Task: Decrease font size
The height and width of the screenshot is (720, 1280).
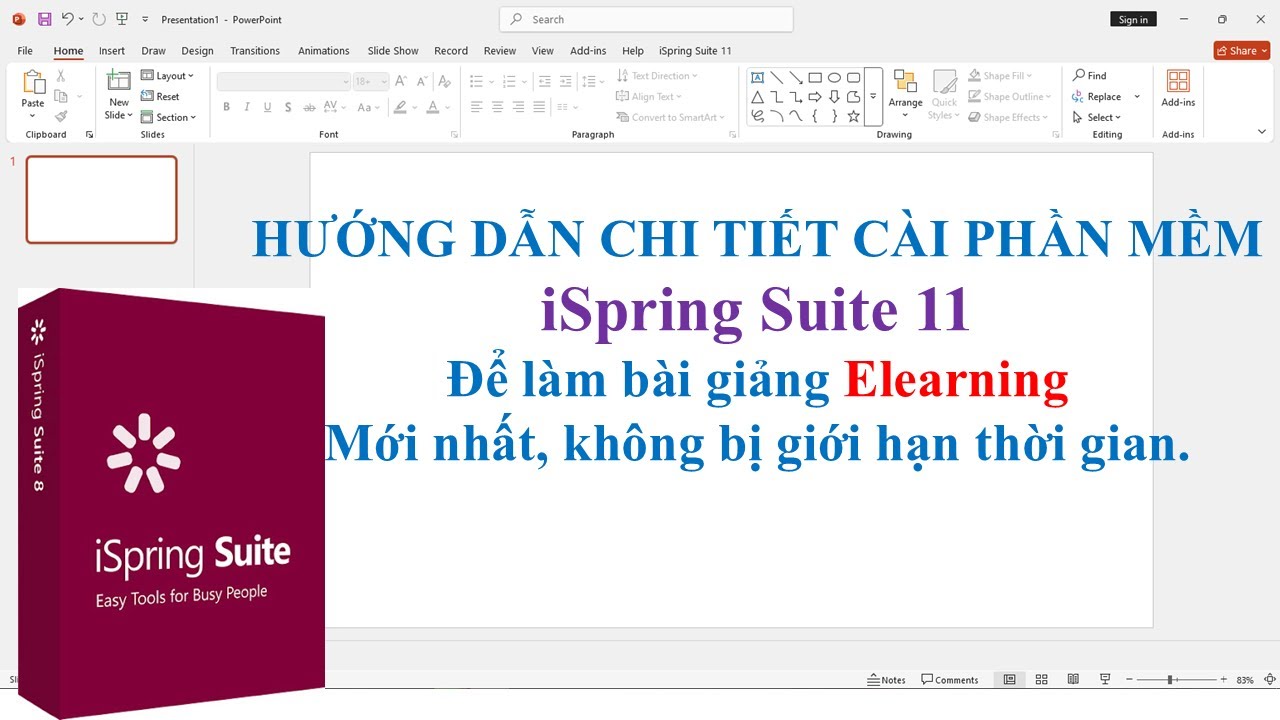Action: point(422,81)
